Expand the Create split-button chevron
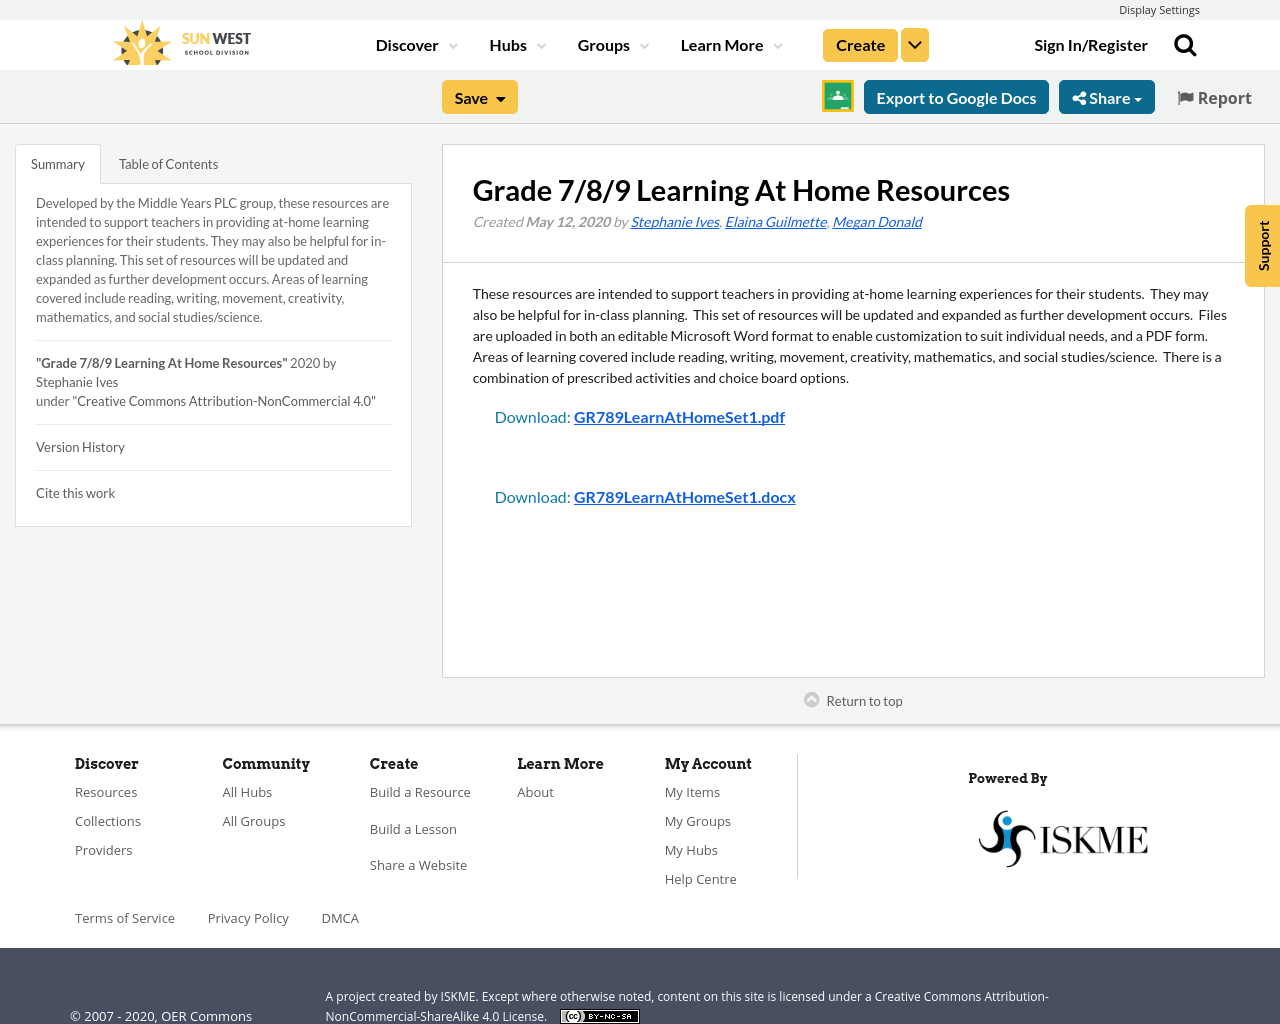The image size is (1280, 1024). click(914, 43)
